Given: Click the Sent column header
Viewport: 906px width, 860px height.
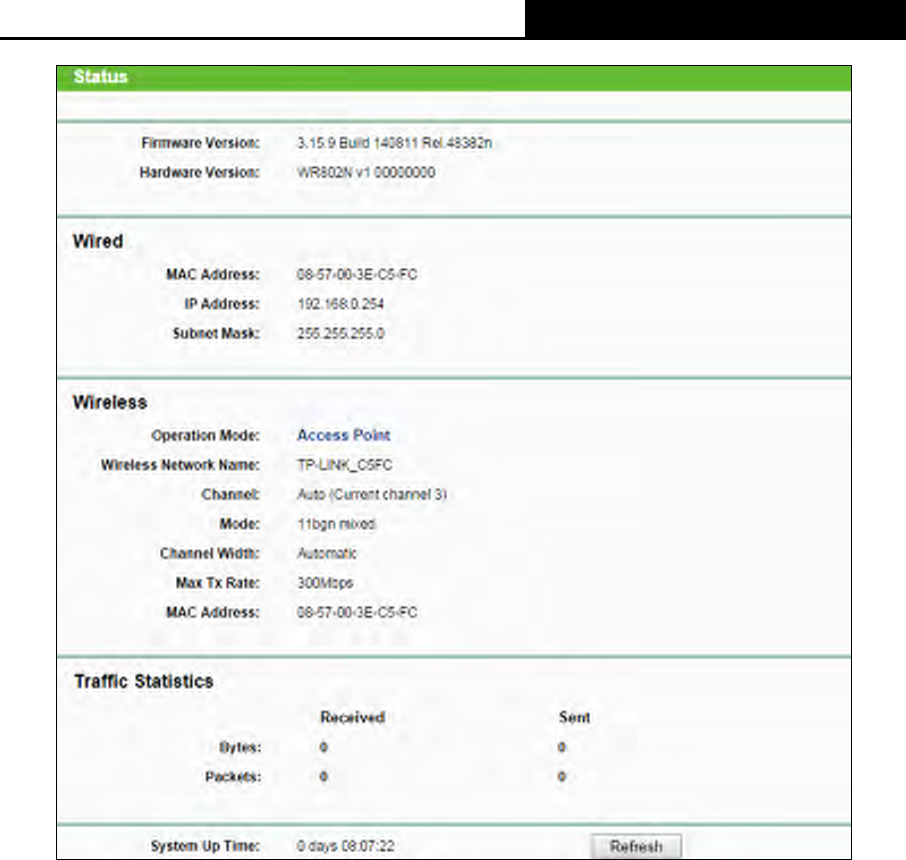Looking at the screenshot, I should point(574,717).
